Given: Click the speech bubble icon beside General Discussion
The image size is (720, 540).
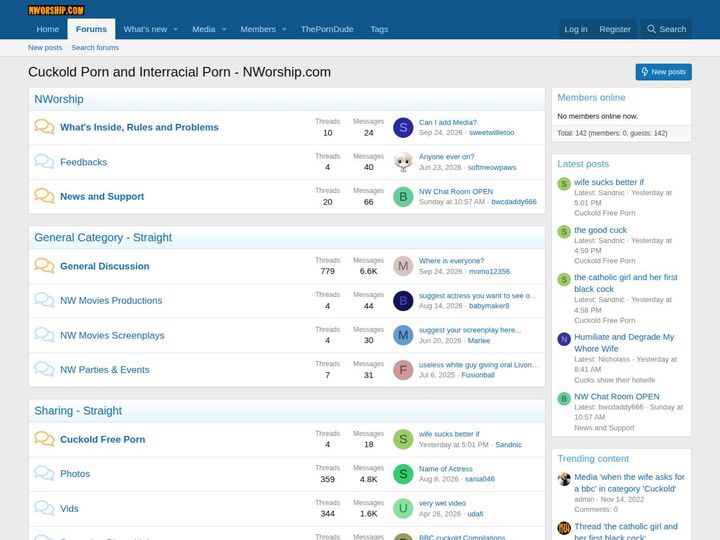Looking at the screenshot, I should pyautogui.click(x=44, y=266).
